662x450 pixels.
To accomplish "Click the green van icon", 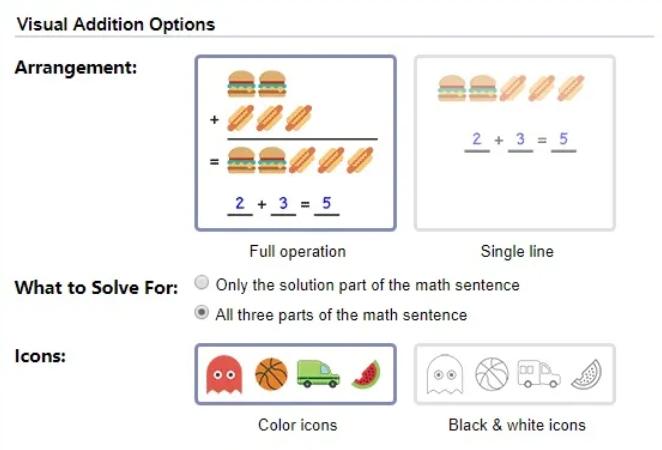I will pos(318,374).
